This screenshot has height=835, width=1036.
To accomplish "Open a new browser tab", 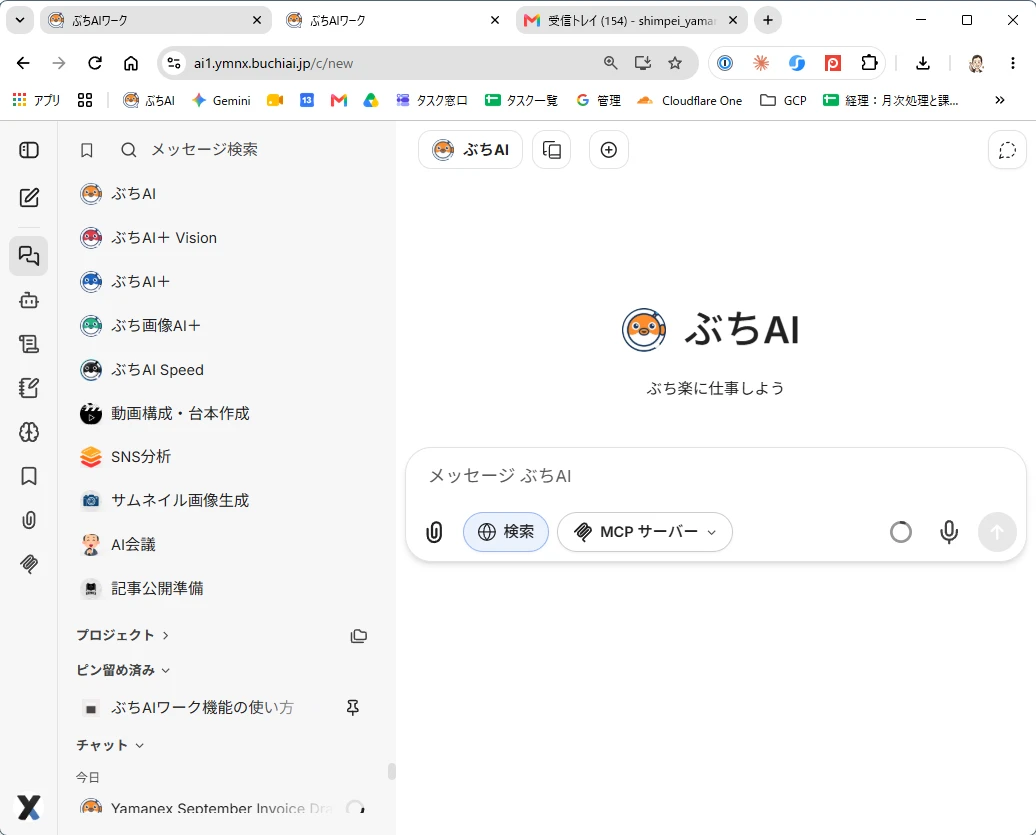I will pos(768,20).
